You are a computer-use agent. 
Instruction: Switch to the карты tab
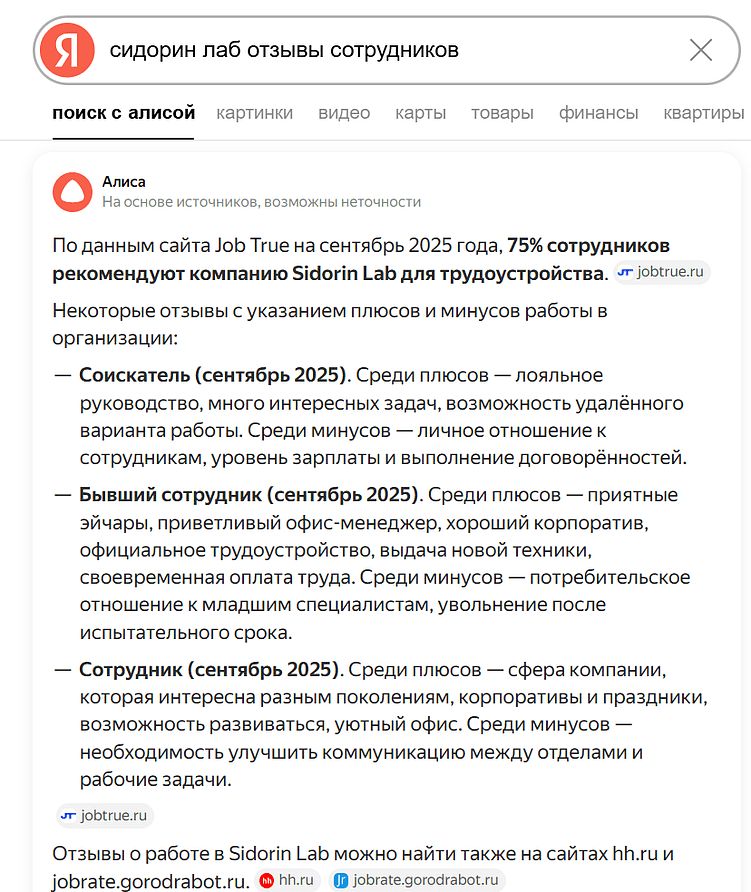coord(420,113)
